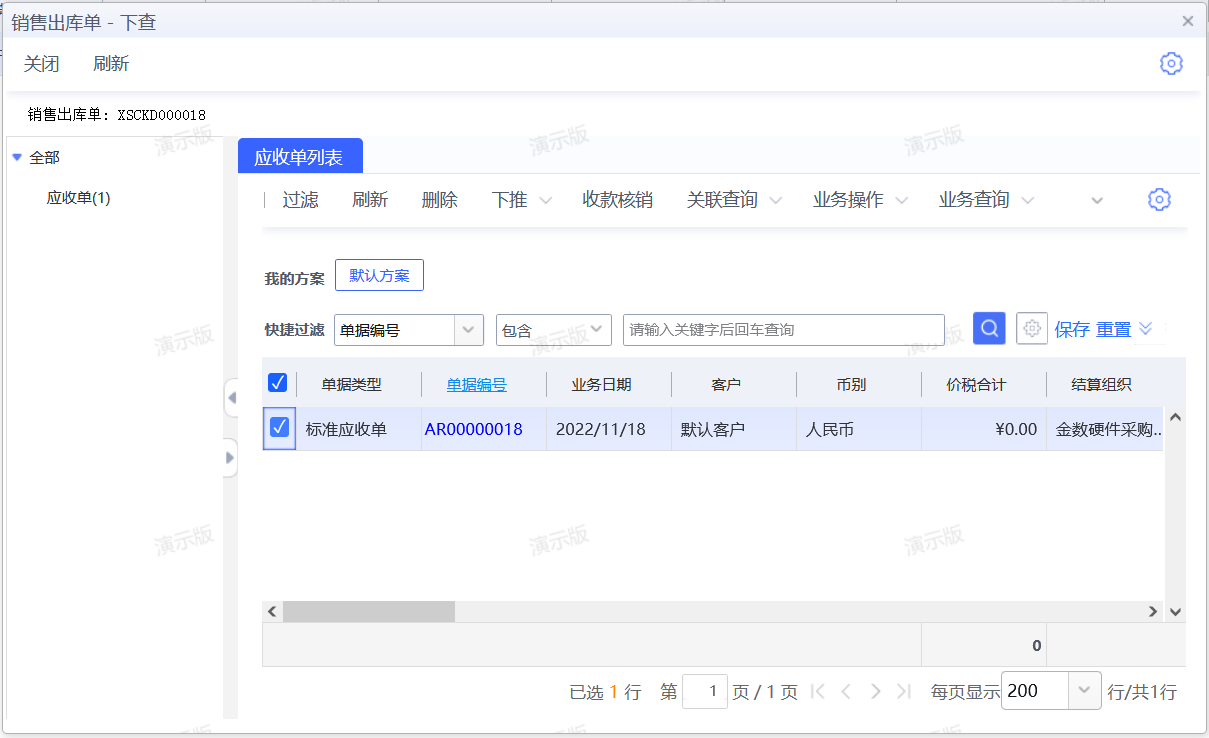Click the 单据类型 column header
The height and width of the screenshot is (738, 1209).
click(x=351, y=384)
